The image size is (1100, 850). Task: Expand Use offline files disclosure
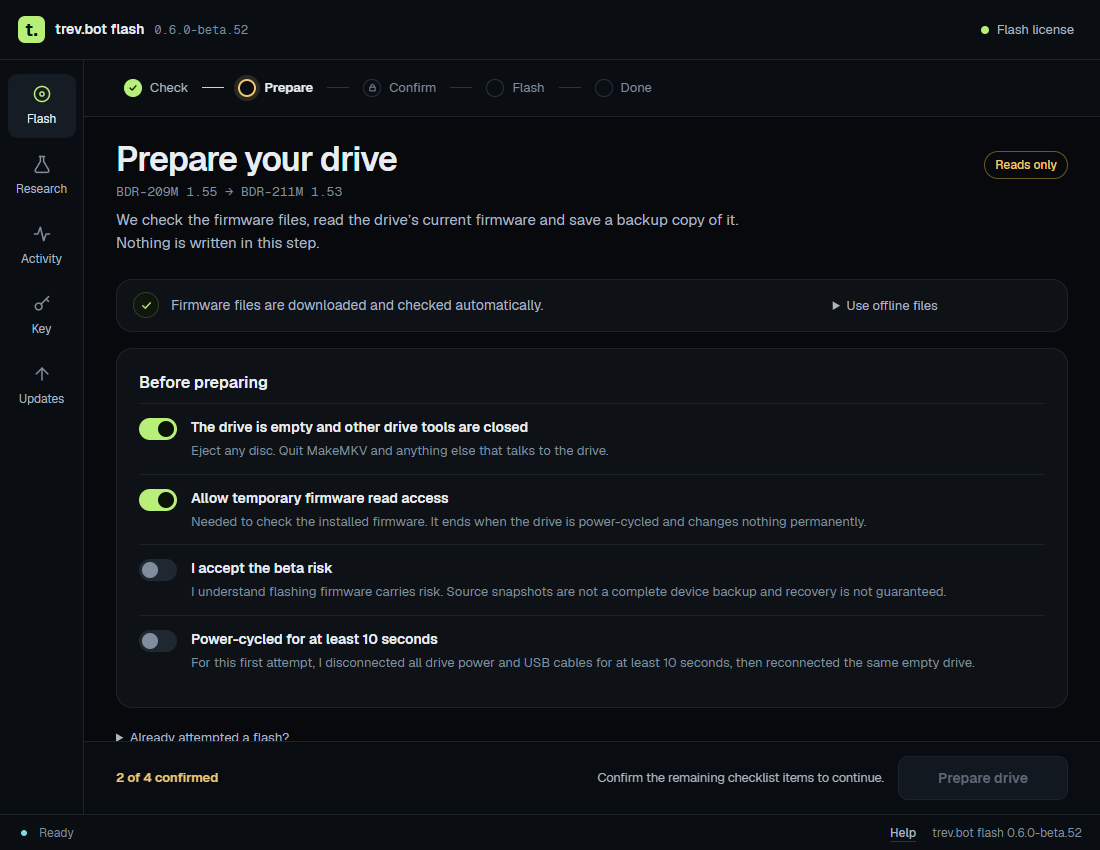885,306
